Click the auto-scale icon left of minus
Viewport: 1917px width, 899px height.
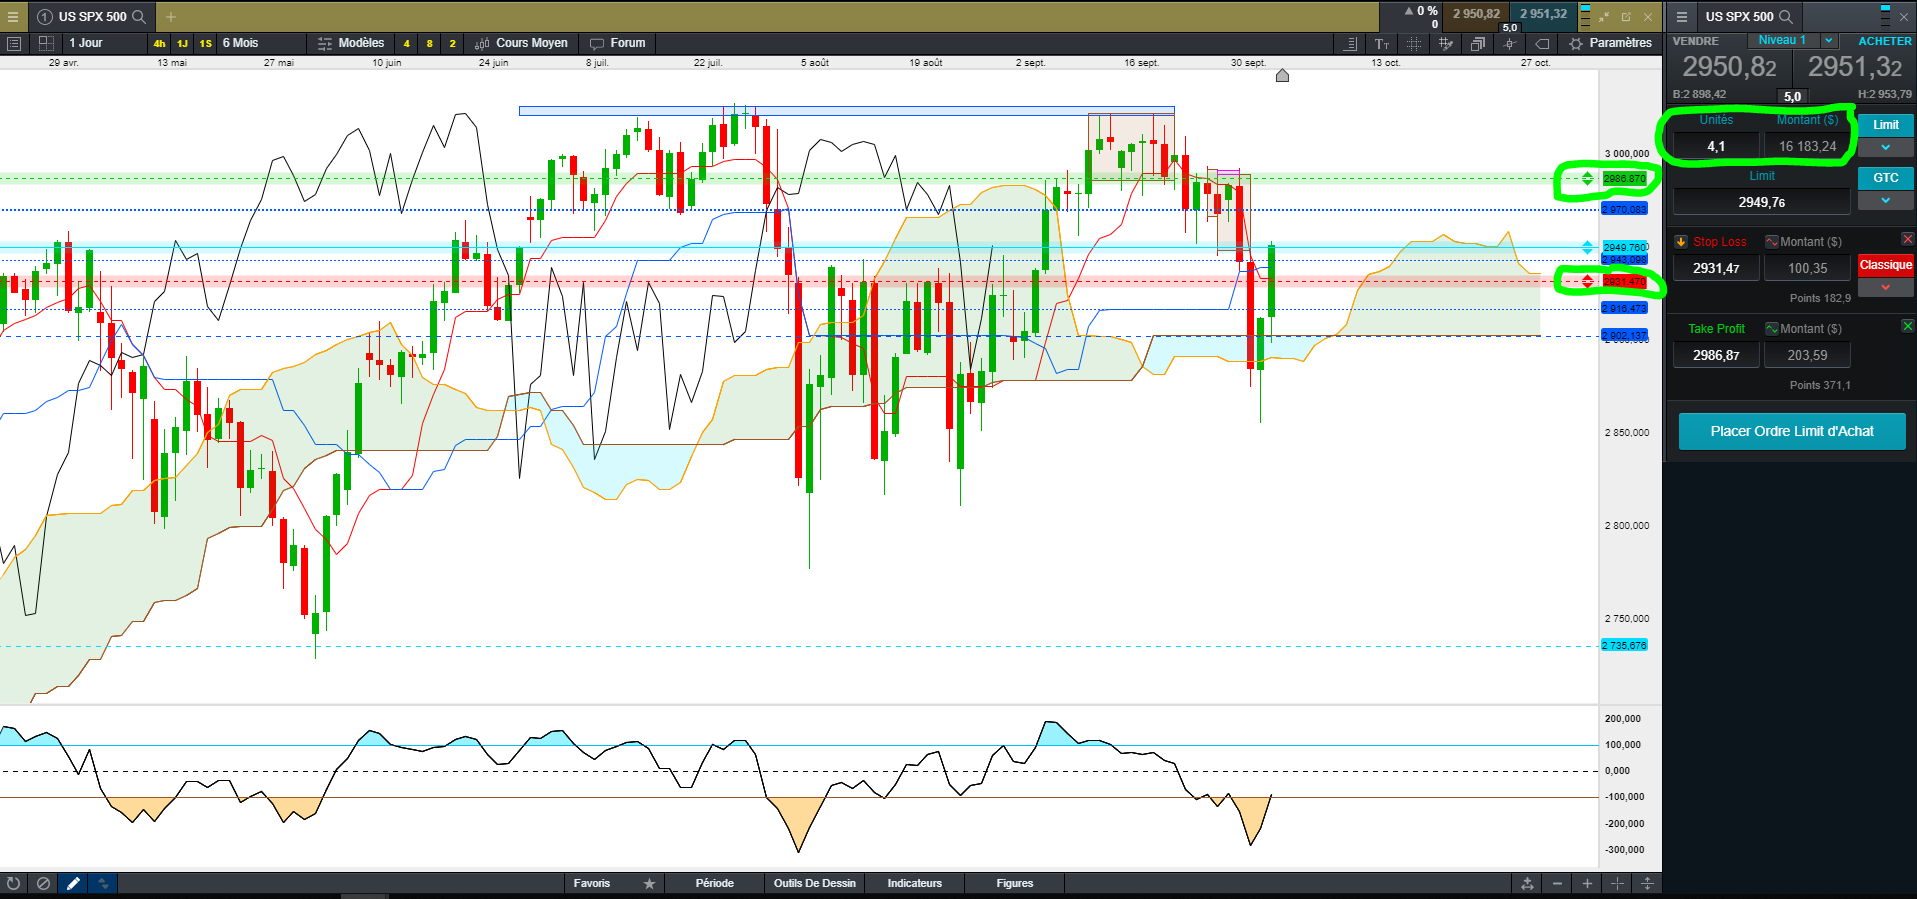coord(1527,883)
